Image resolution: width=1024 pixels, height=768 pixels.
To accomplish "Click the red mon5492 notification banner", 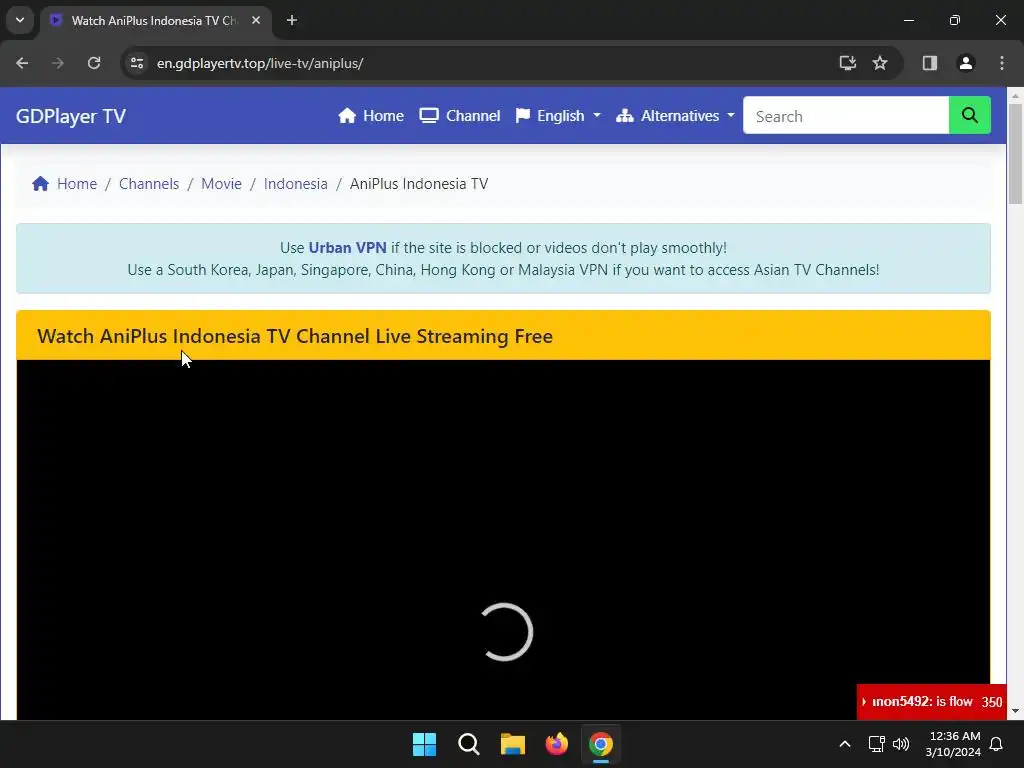I will pyautogui.click(x=931, y=702).
